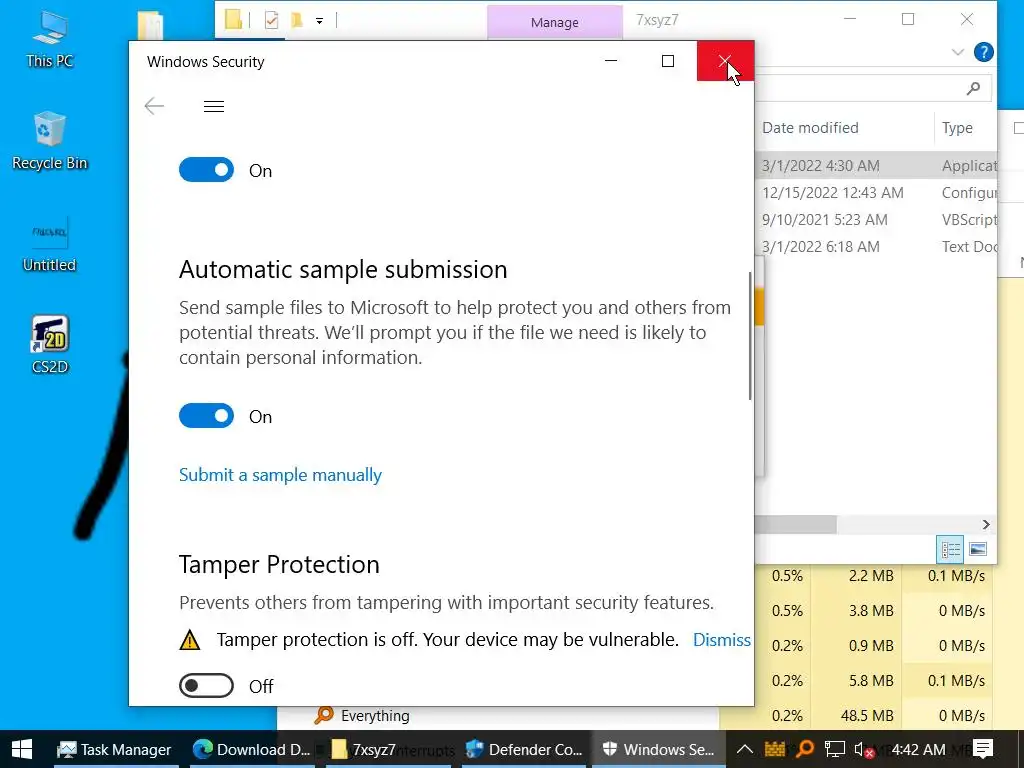This screenshot has height=768, width=1024.
Task: Switch Explorer to details view icon
Action: click(x=950, y=549)
